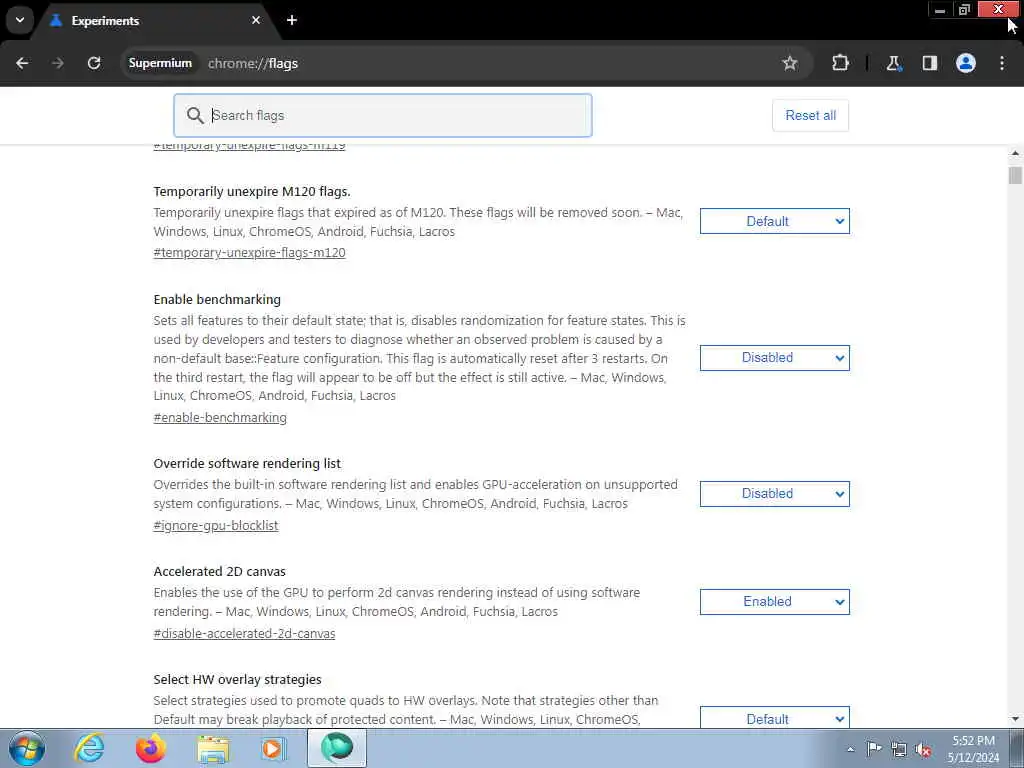Open the Extensions puzzle icon
The height and width of the screenshot is (768, 1024).
(x=840, y=63)
